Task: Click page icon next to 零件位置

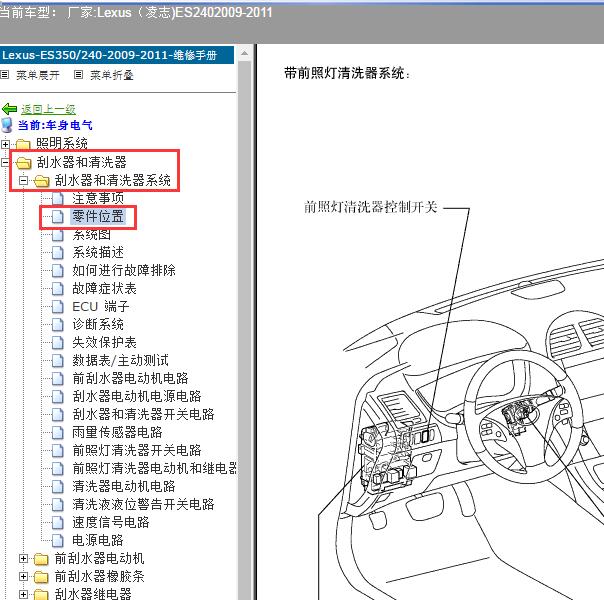Action: (57, 216)
